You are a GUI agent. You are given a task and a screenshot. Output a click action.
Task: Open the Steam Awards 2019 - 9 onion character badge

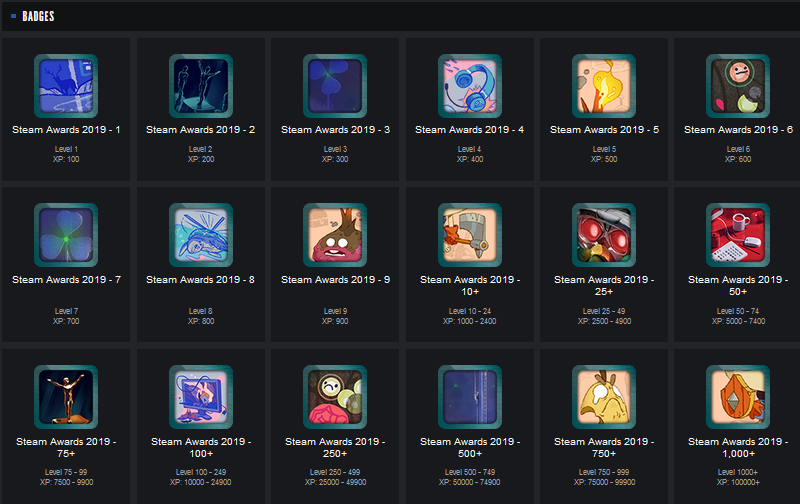335,235
